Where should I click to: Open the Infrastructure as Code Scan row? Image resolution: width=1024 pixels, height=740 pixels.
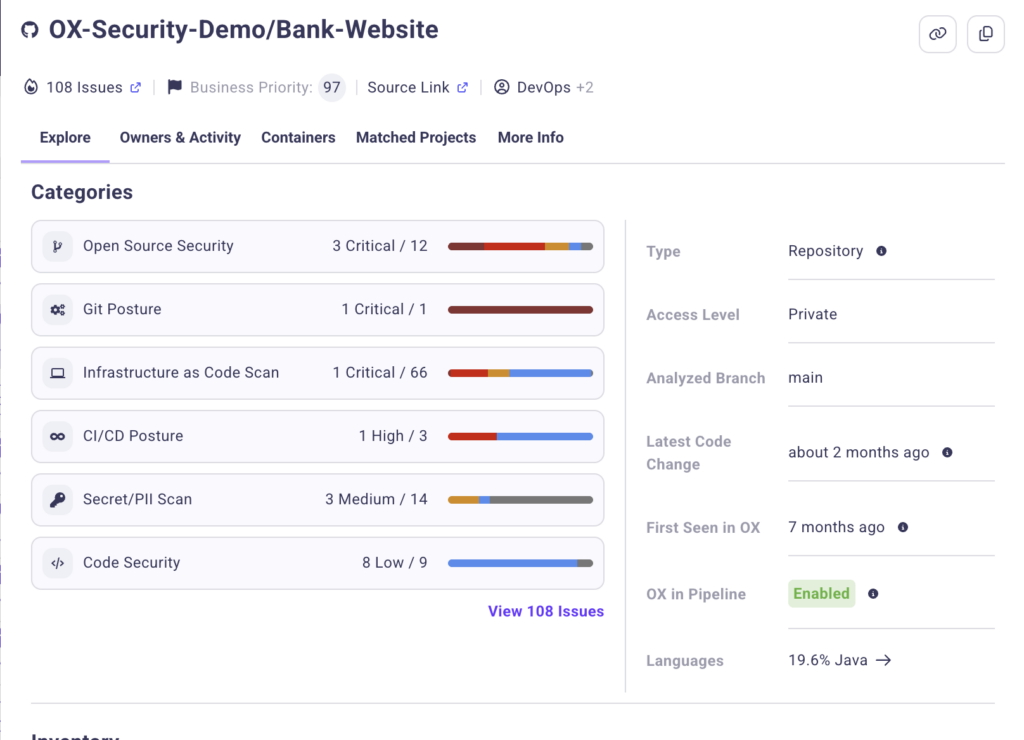coord(317,373)
